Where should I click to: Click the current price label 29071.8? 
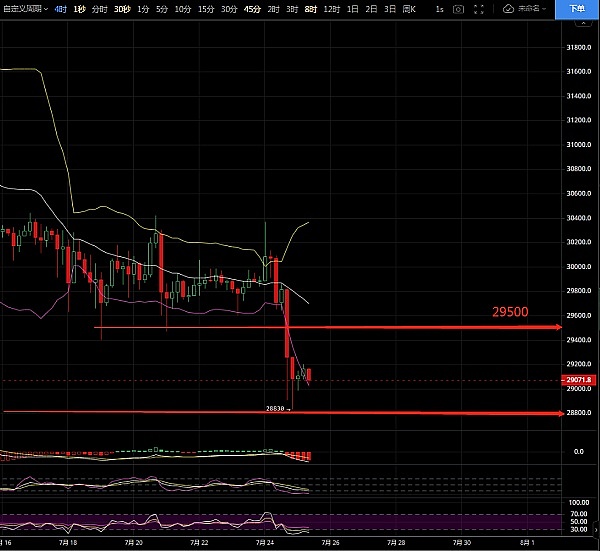coord(579,380)
